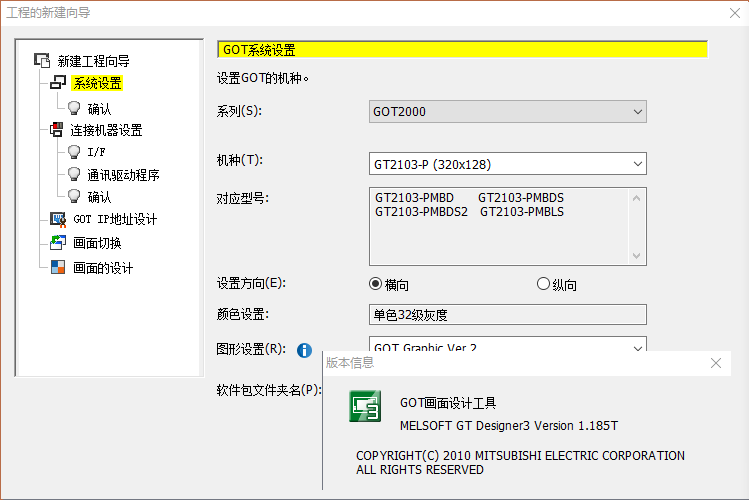The height and width of the screenshot is (500, 749).
Task: Click the 系统设置 computer icon
Action: [58, 83]
